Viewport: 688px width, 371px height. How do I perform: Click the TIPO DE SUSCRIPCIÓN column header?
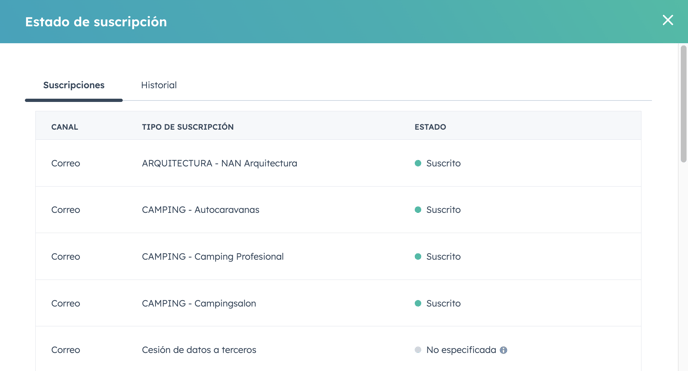click(x=187, y=127)
